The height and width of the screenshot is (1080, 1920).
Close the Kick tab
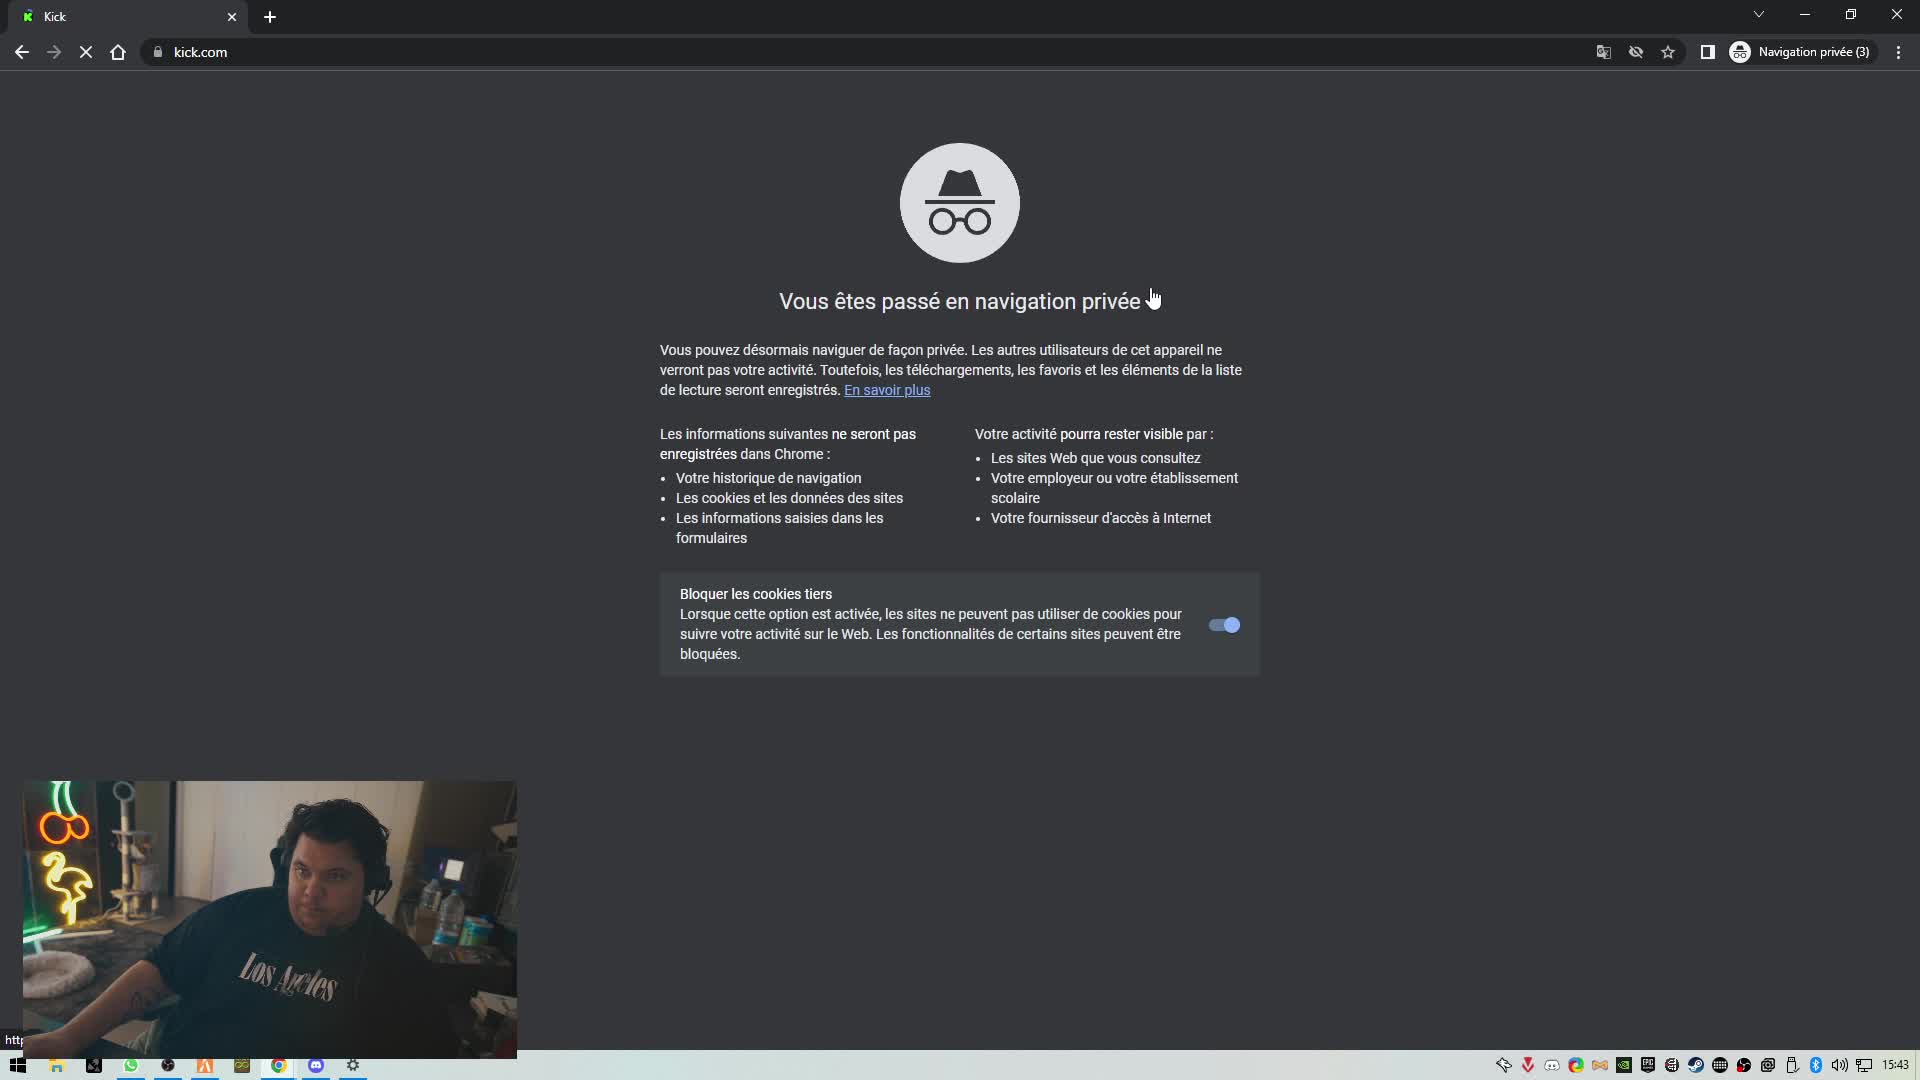(x=232, y=17)
